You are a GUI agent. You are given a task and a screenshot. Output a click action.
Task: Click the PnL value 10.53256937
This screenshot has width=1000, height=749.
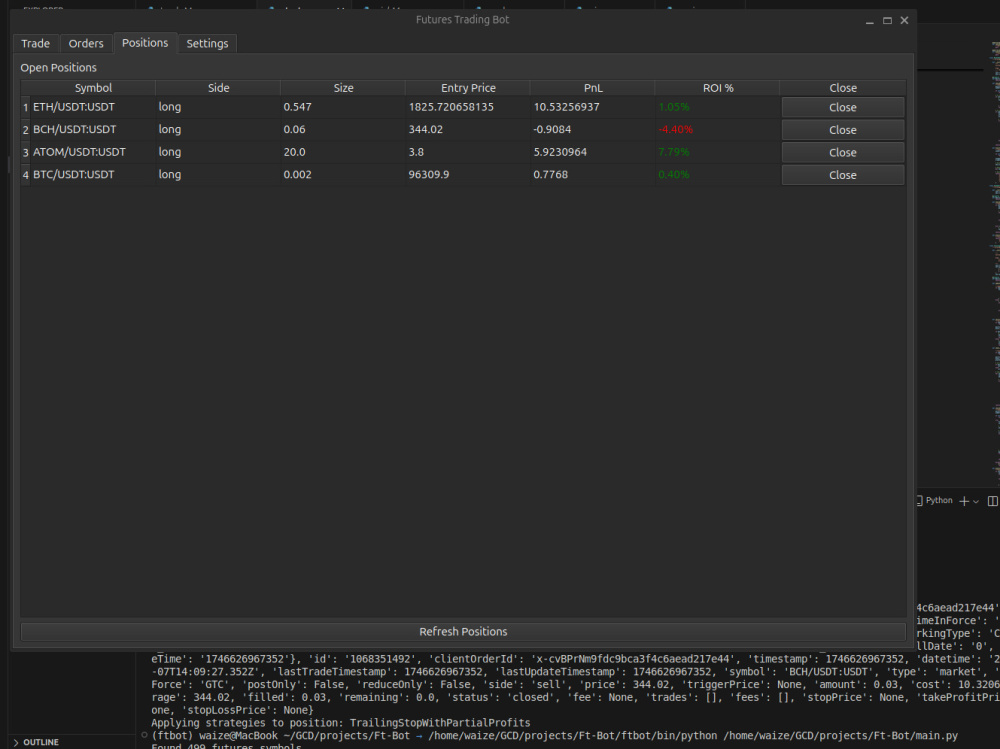(566, 107)
